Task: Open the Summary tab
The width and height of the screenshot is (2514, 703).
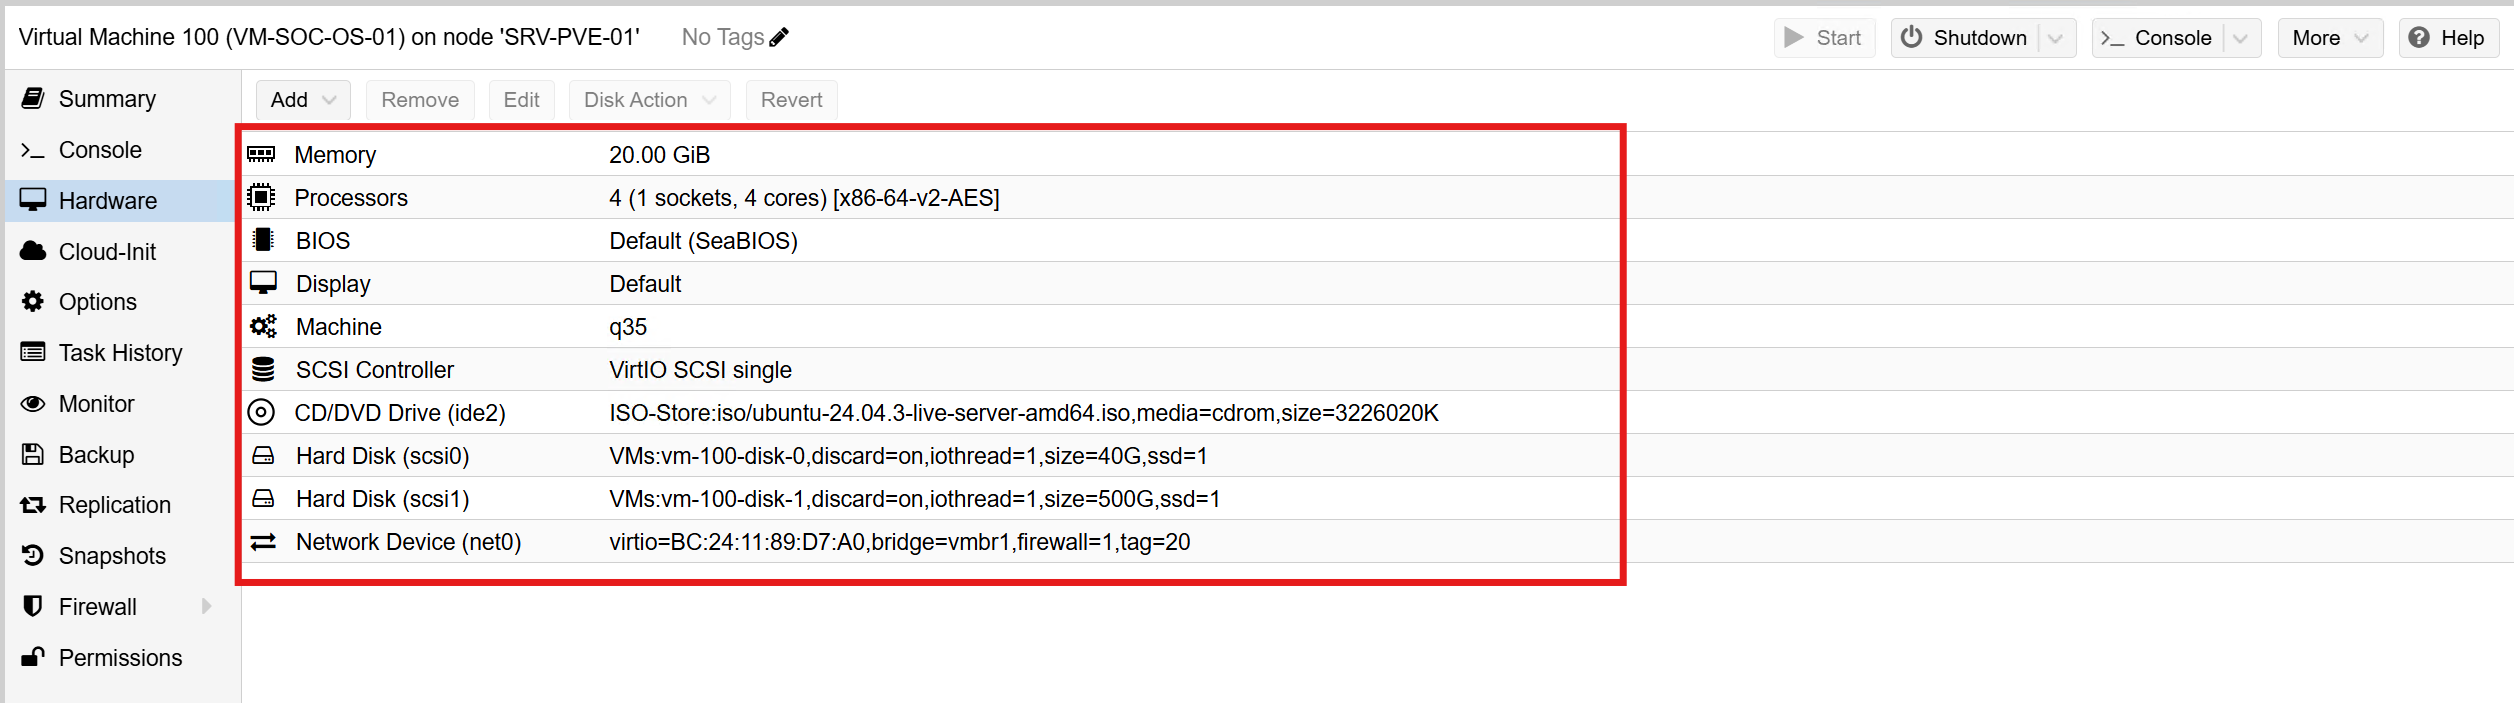Action: [107, 99]
